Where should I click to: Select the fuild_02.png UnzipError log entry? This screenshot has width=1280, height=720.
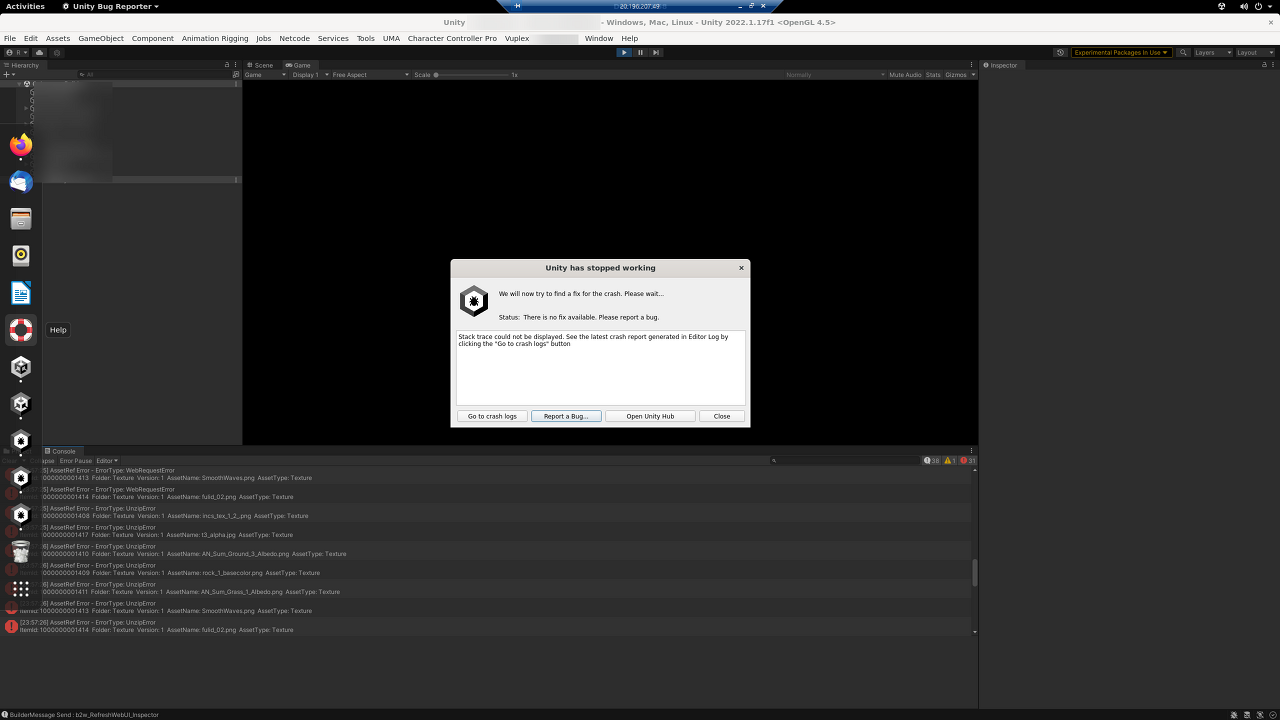[x=485, y=626]
